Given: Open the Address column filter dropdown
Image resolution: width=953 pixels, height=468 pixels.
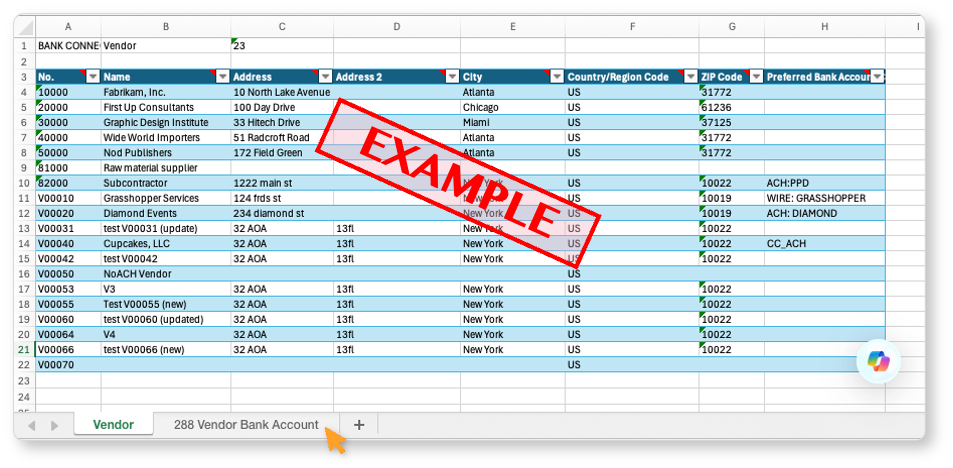Looking at the screenshot, I should coord(326,77).
